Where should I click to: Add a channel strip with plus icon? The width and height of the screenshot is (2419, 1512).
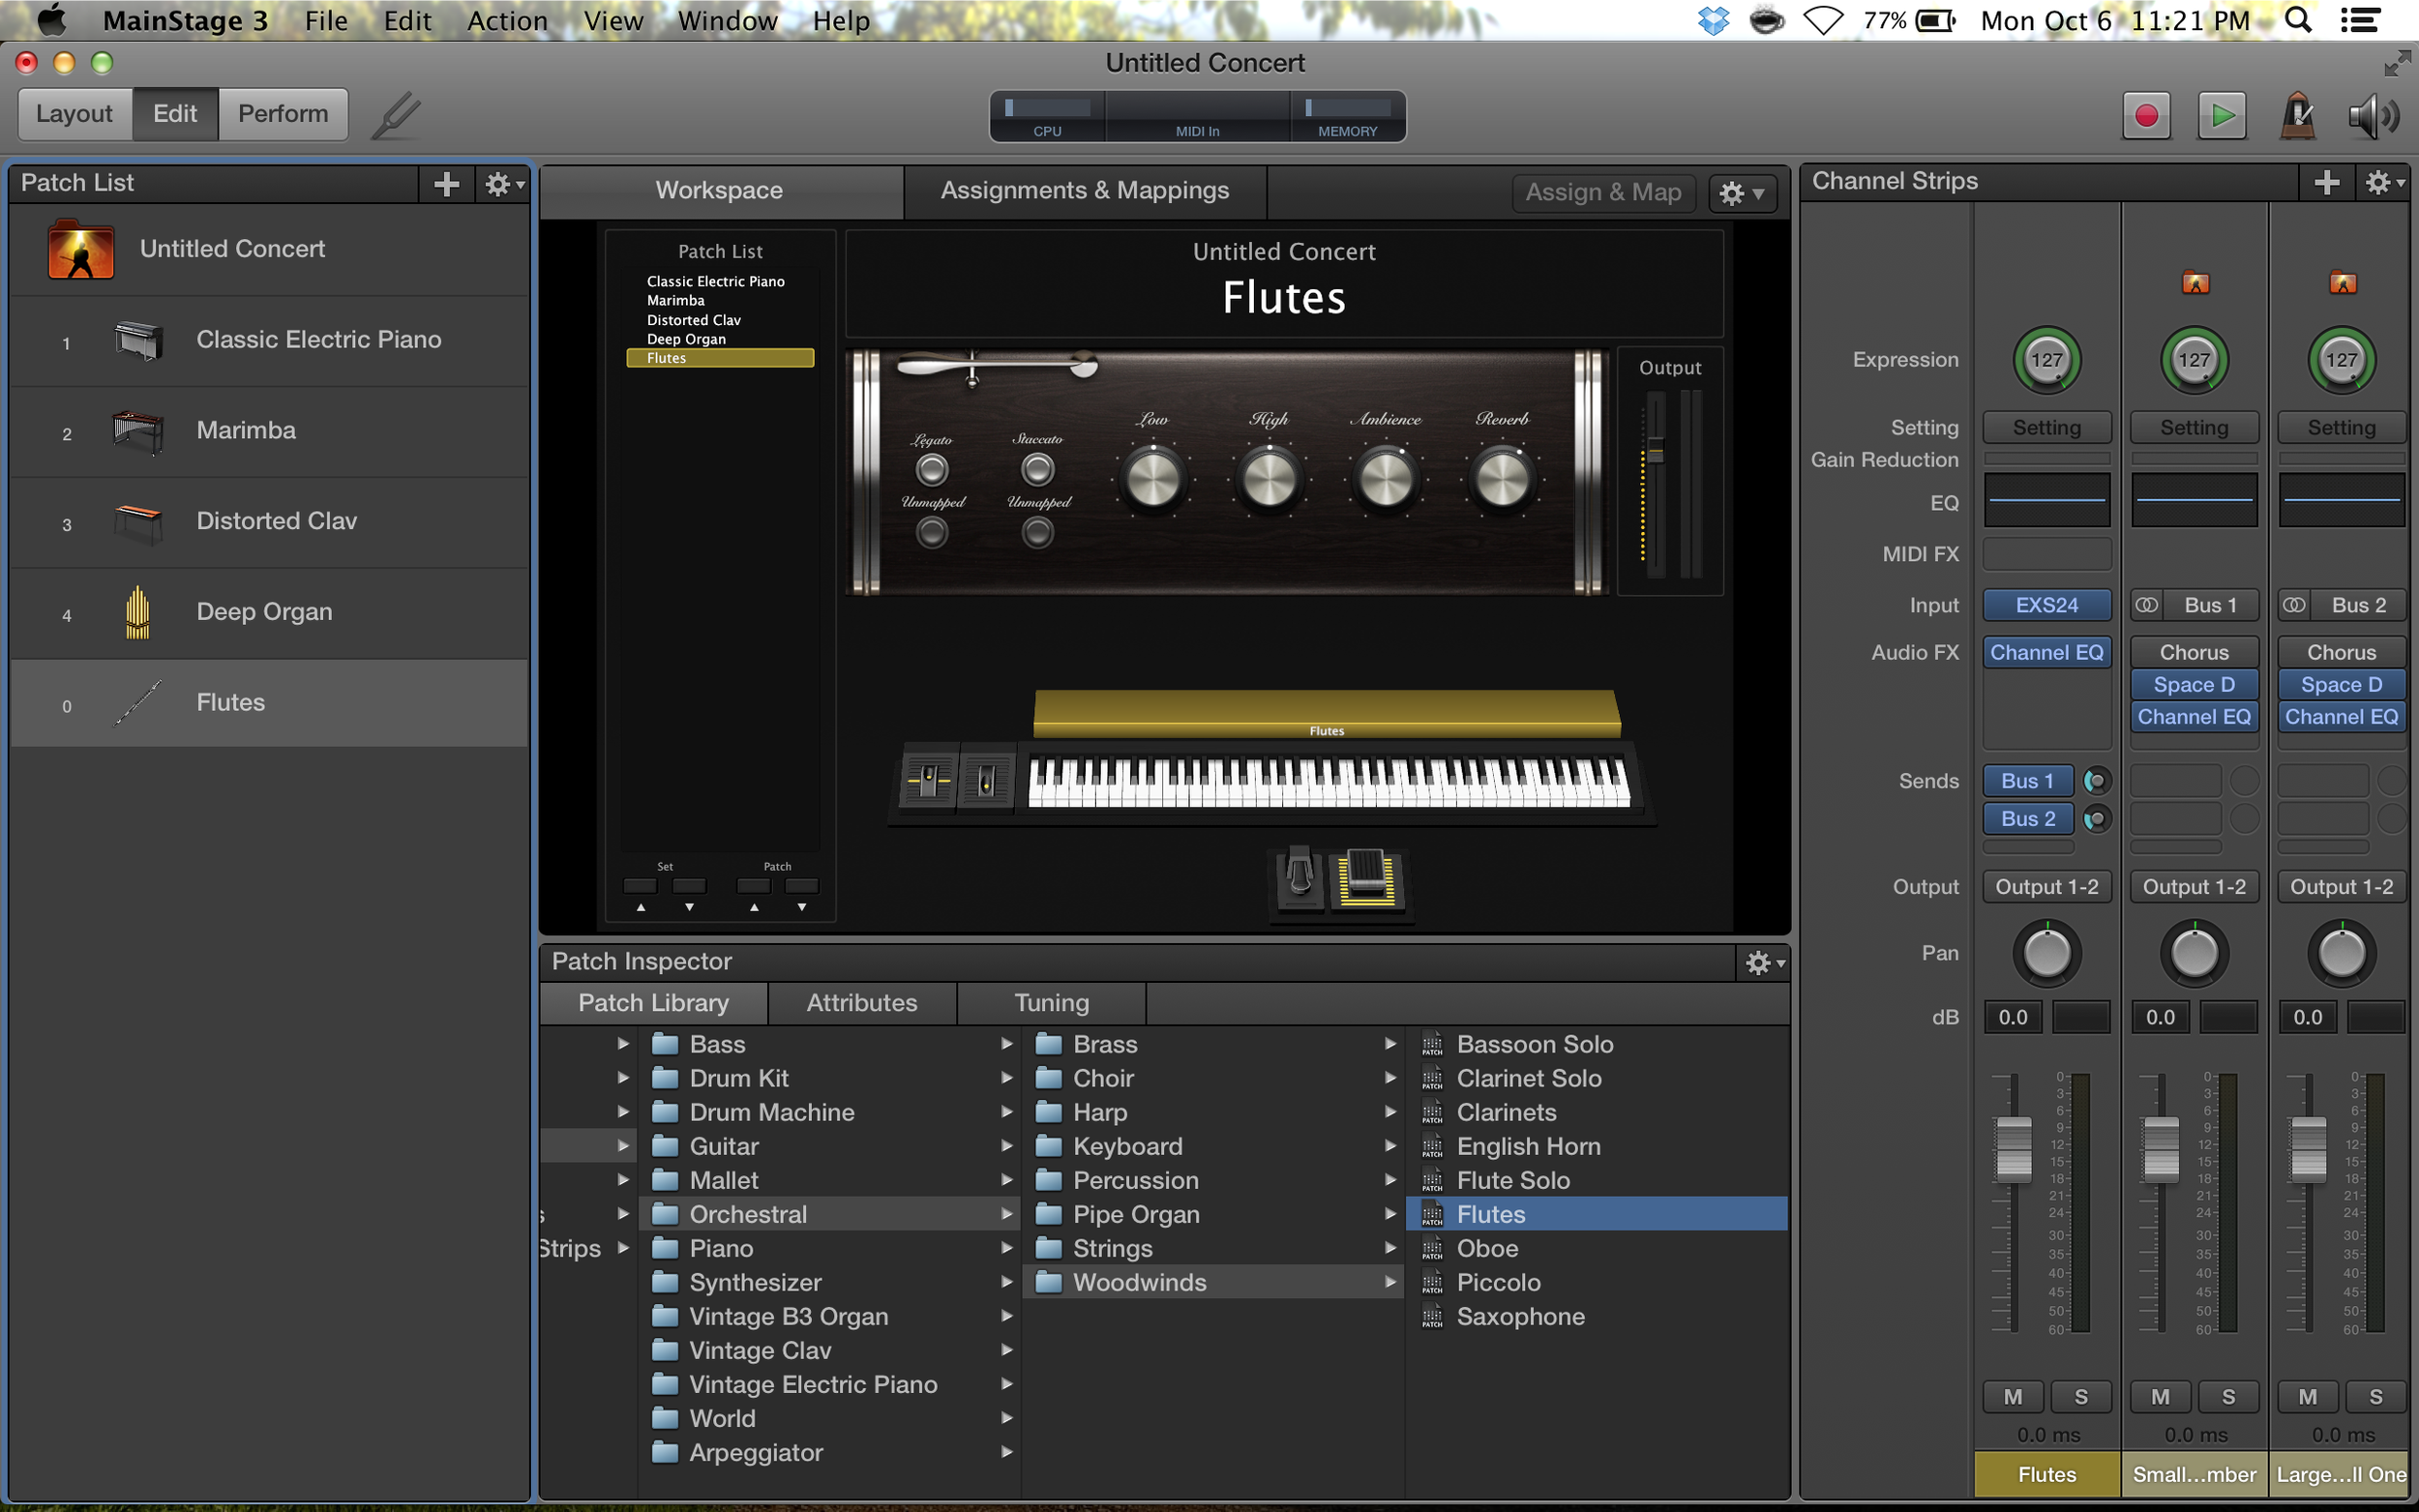pos(2326,182)
